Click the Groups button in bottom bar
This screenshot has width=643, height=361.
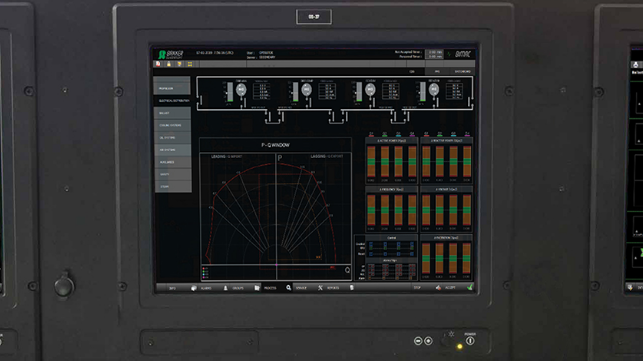pos(238,288)
